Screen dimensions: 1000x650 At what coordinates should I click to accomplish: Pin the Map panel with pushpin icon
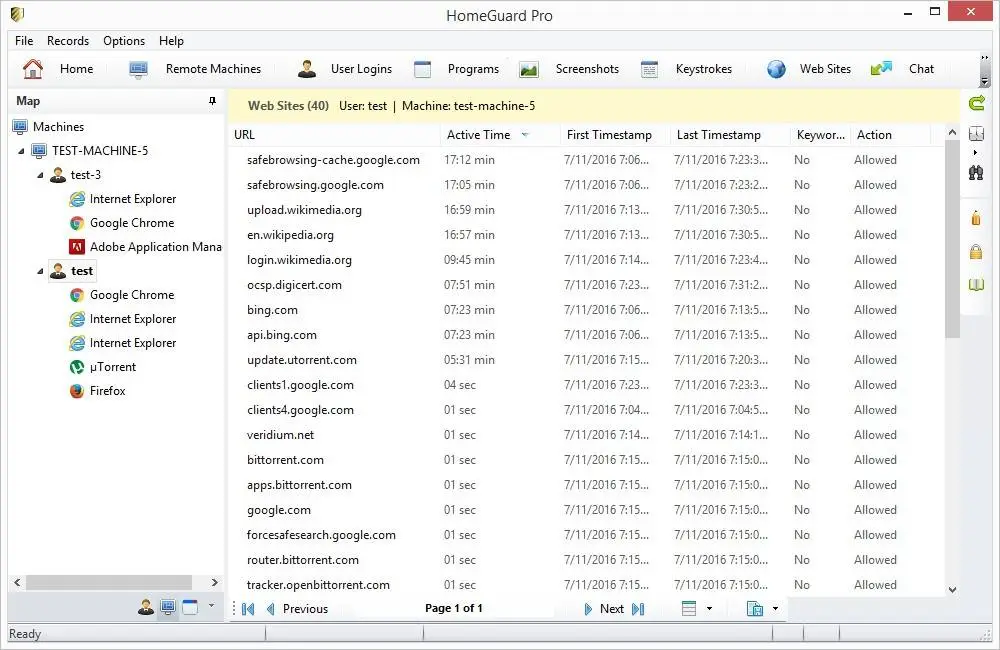(212, 101)
